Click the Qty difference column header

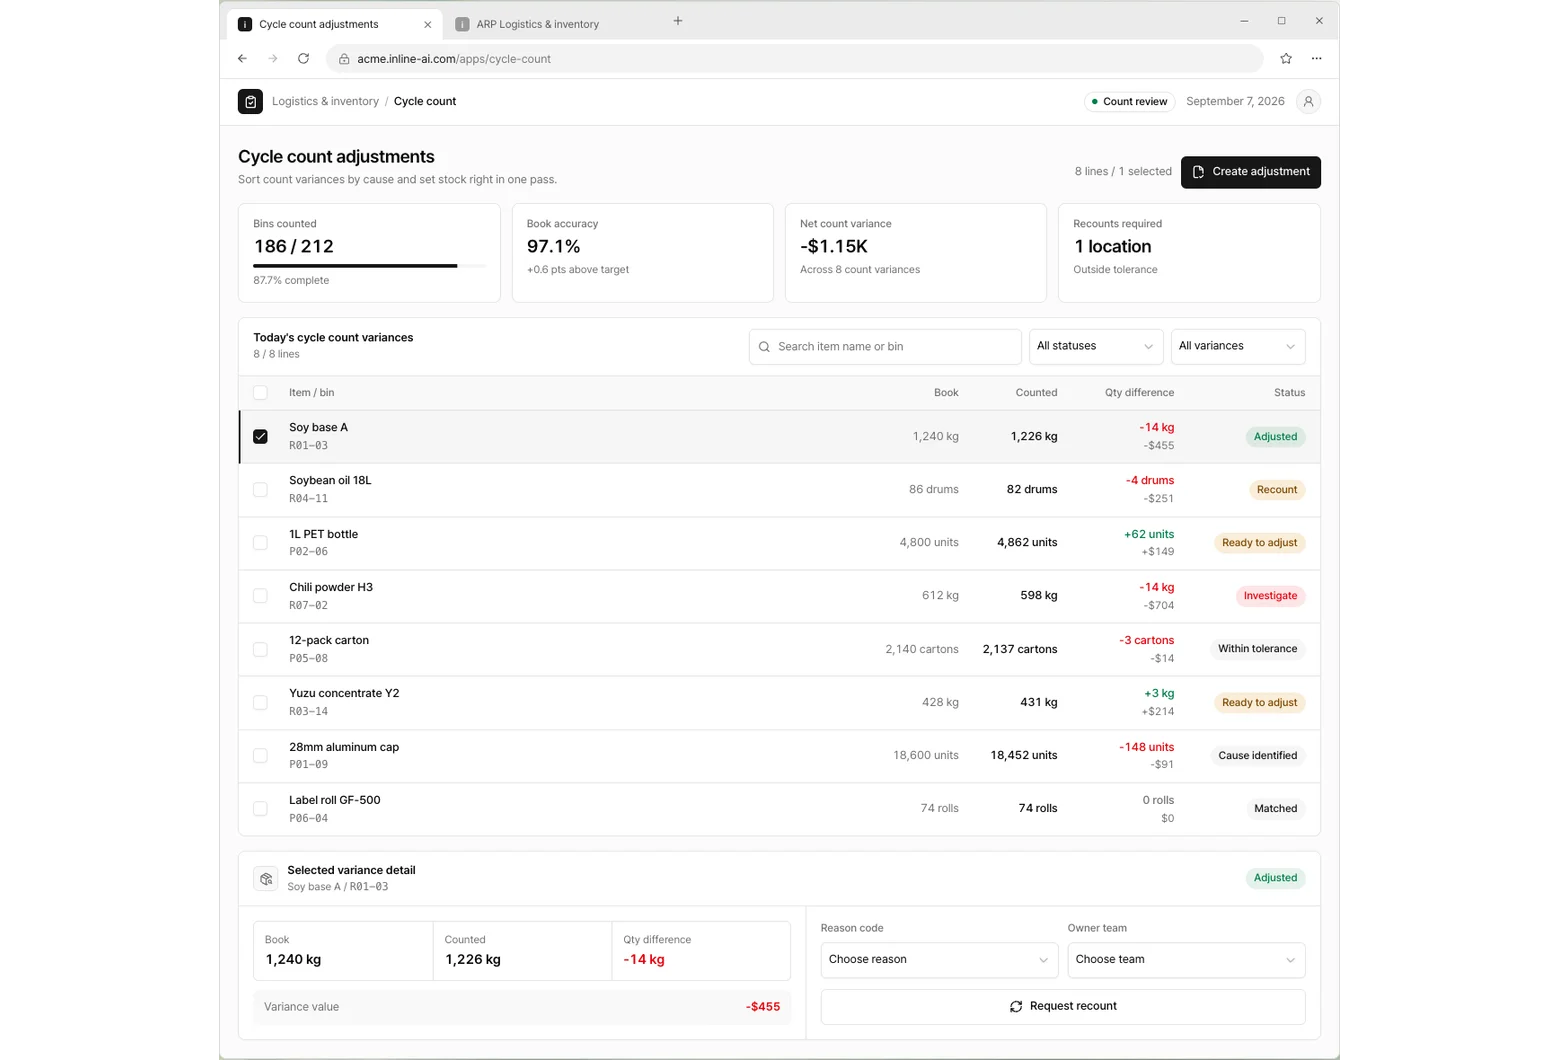[x=1139, y=393]
